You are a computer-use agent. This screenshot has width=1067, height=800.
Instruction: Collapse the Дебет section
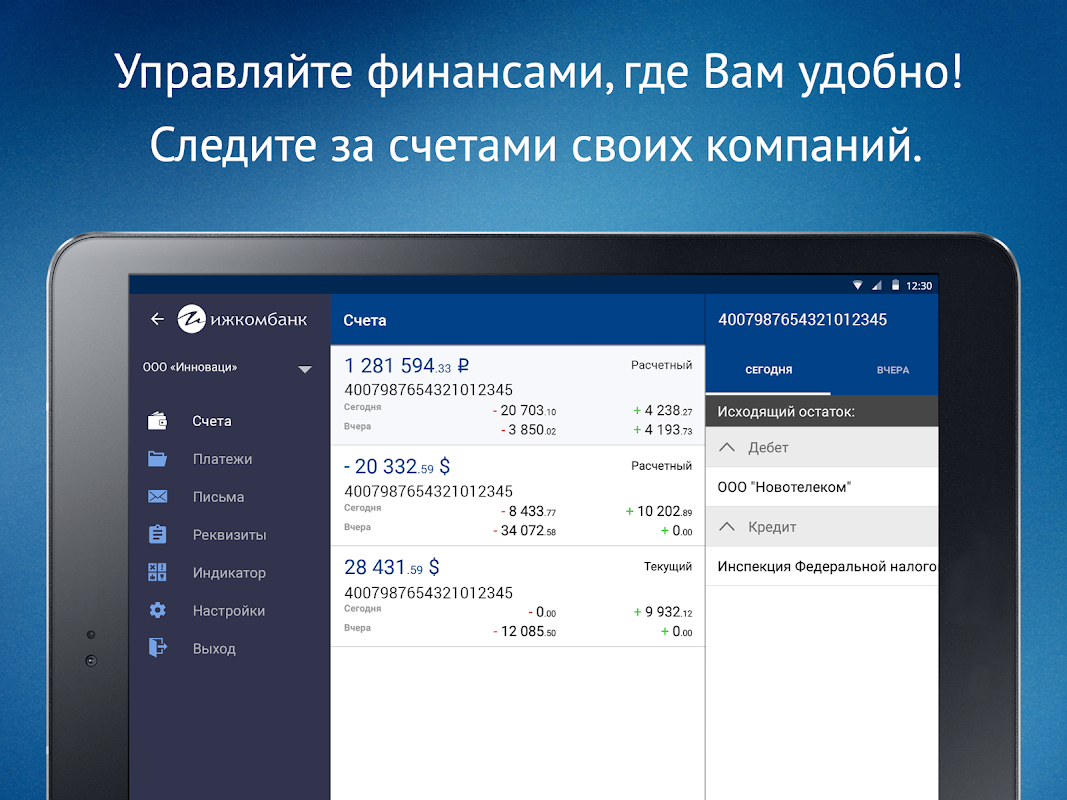pos(821,447)
